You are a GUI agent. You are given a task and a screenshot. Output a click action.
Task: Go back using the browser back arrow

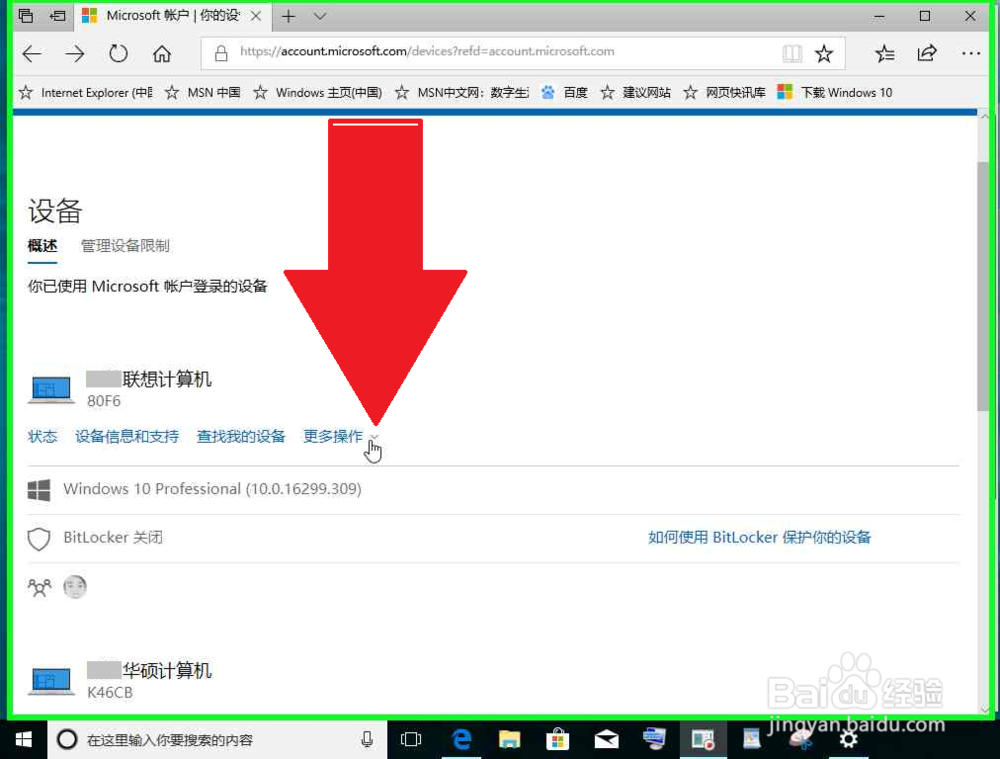pos(32,54)
